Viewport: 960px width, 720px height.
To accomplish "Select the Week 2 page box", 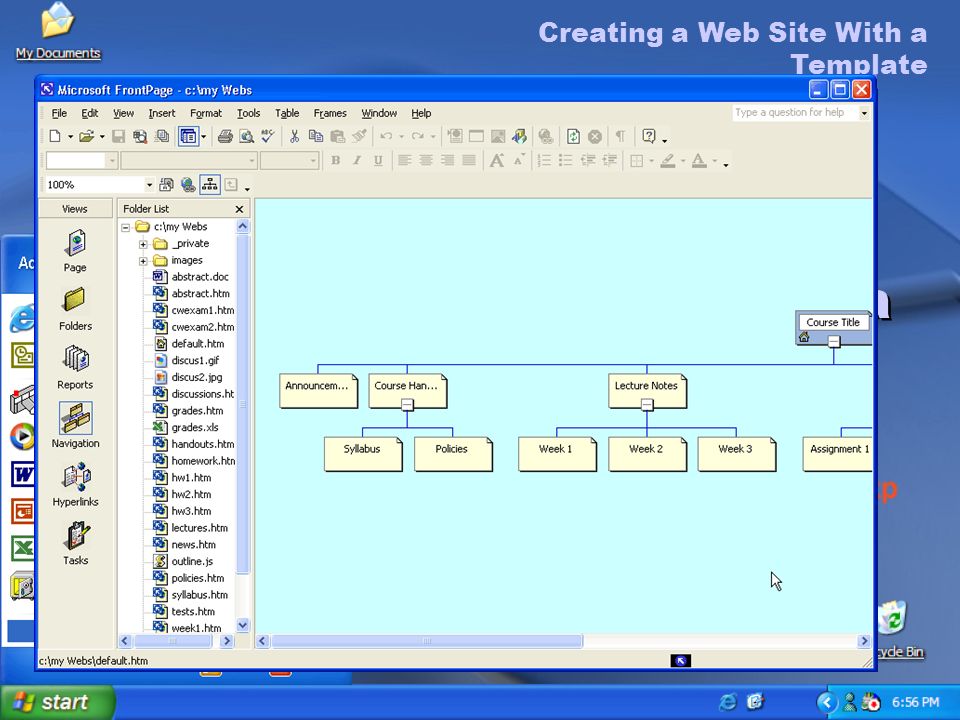I will pyautogui.click(x=647, y=454).
